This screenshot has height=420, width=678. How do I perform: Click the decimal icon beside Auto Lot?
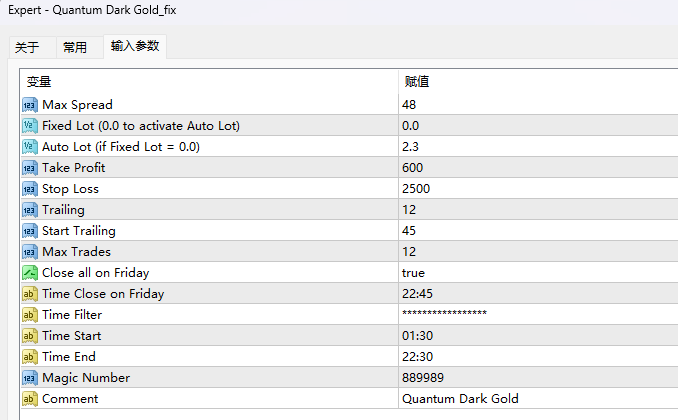29,147
